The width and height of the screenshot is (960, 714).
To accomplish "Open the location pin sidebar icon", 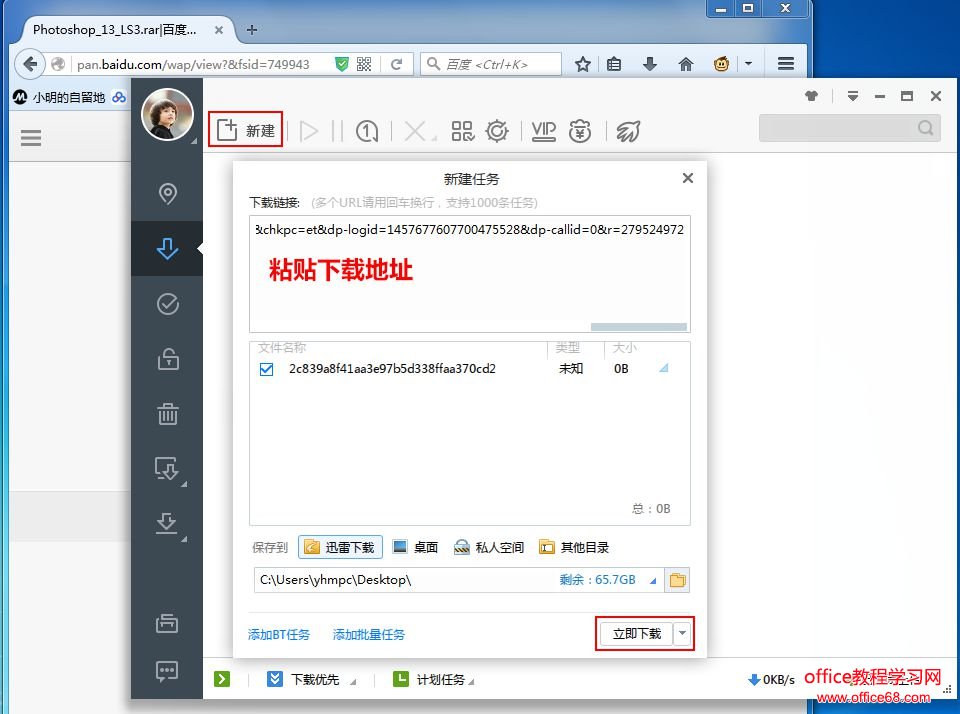I will coord(167,193).
